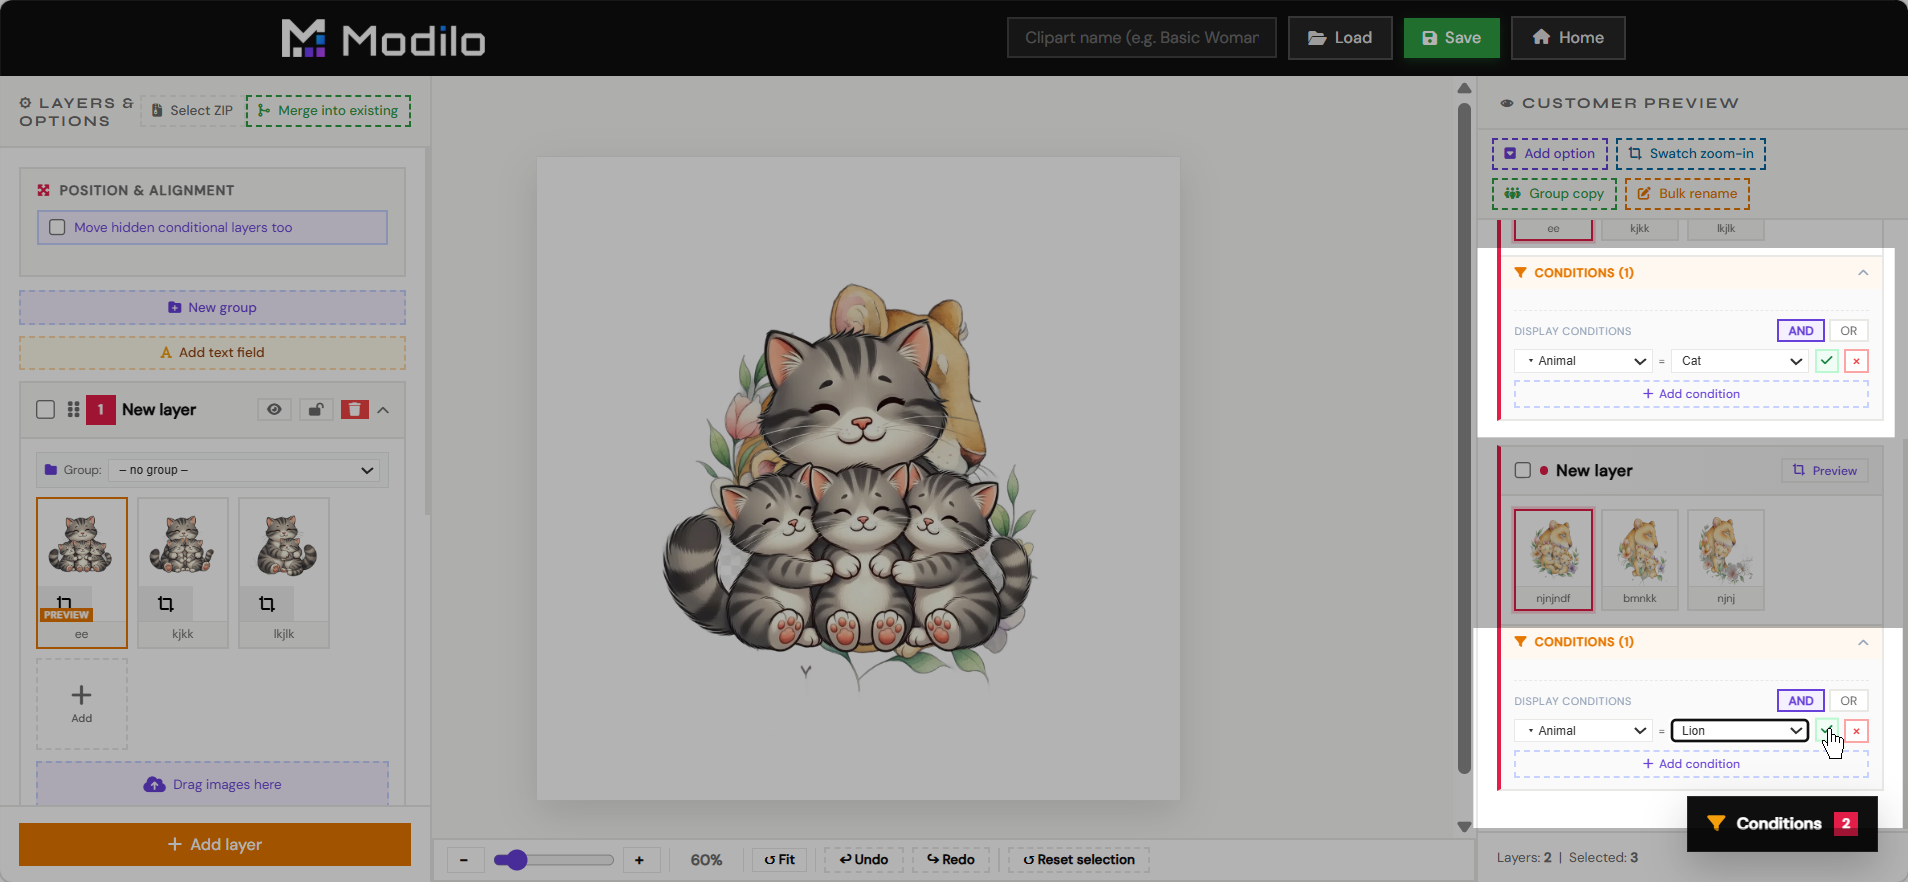
Task: Select the kjkk cat thumbnail
Action: (x=183, y=572)
